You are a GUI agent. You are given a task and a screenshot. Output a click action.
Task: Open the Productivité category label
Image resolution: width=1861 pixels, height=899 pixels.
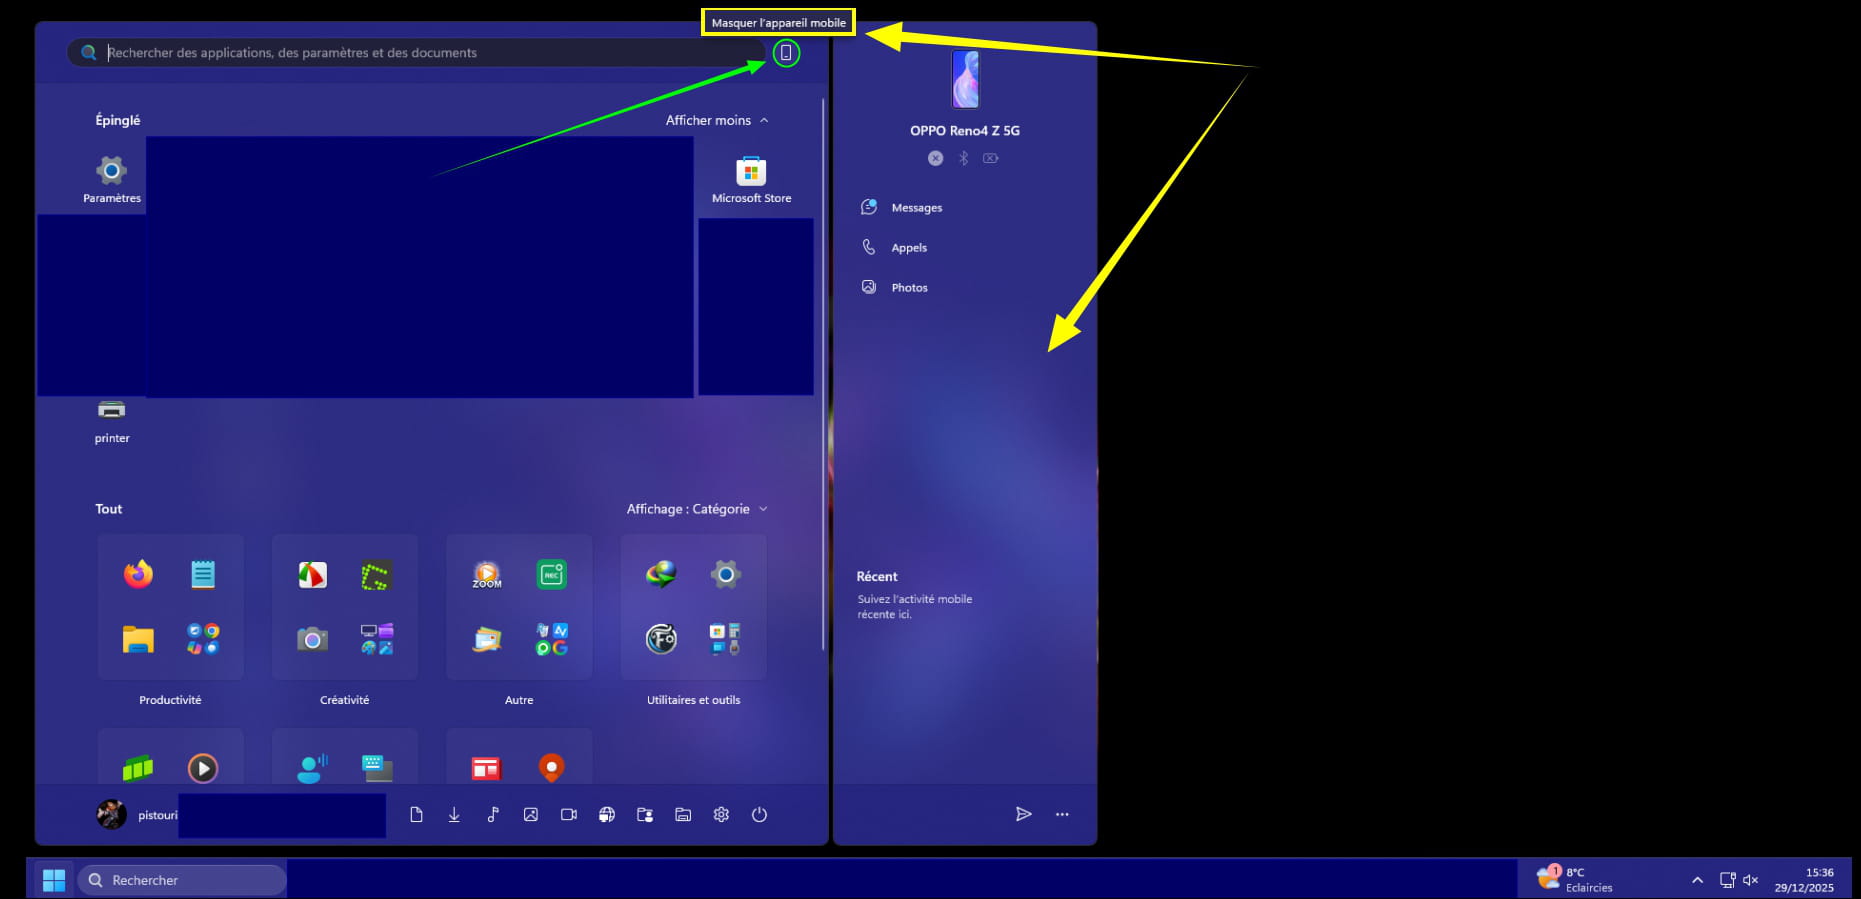coord(170,700)
